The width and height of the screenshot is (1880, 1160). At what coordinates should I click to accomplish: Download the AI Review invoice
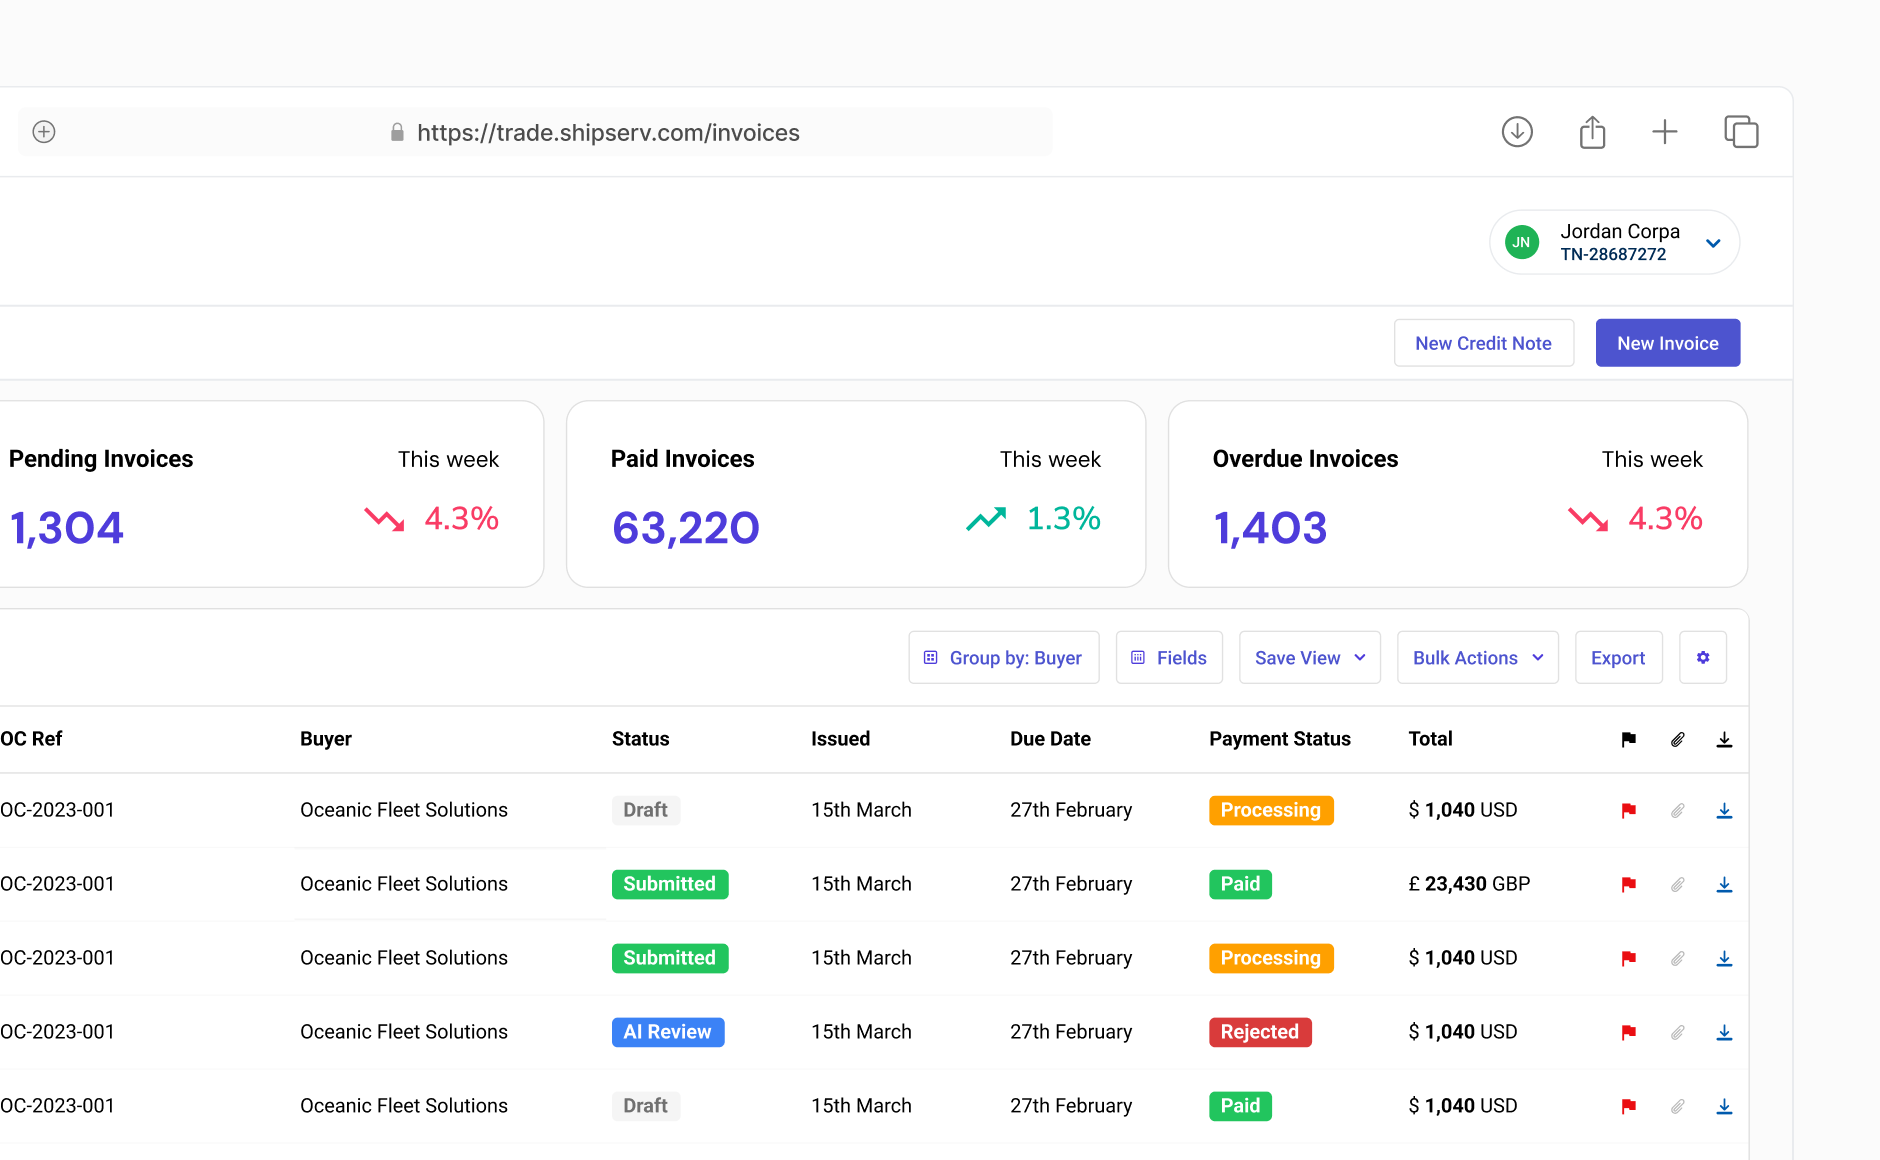[1724, 1032]
